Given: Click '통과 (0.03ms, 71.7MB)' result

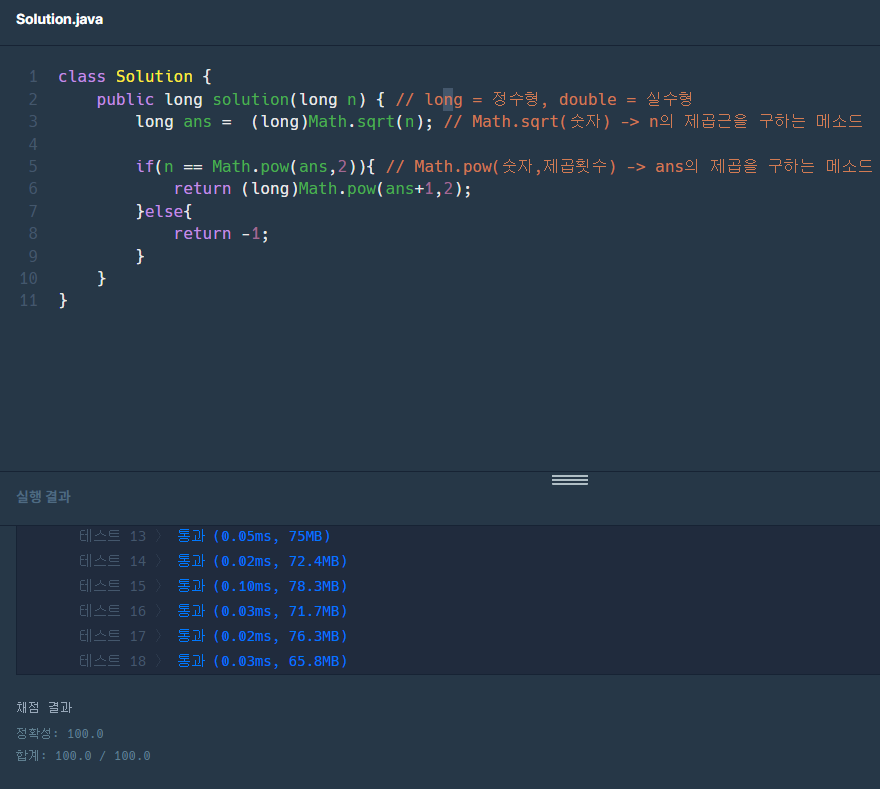Looking at the screenshot, I should (262, 611).
